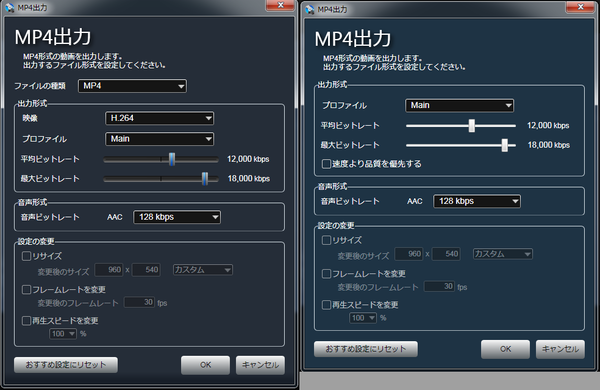Enable 再生スピードを変更 checkbox in left window
600x390 pixels.
pos(26,320)
